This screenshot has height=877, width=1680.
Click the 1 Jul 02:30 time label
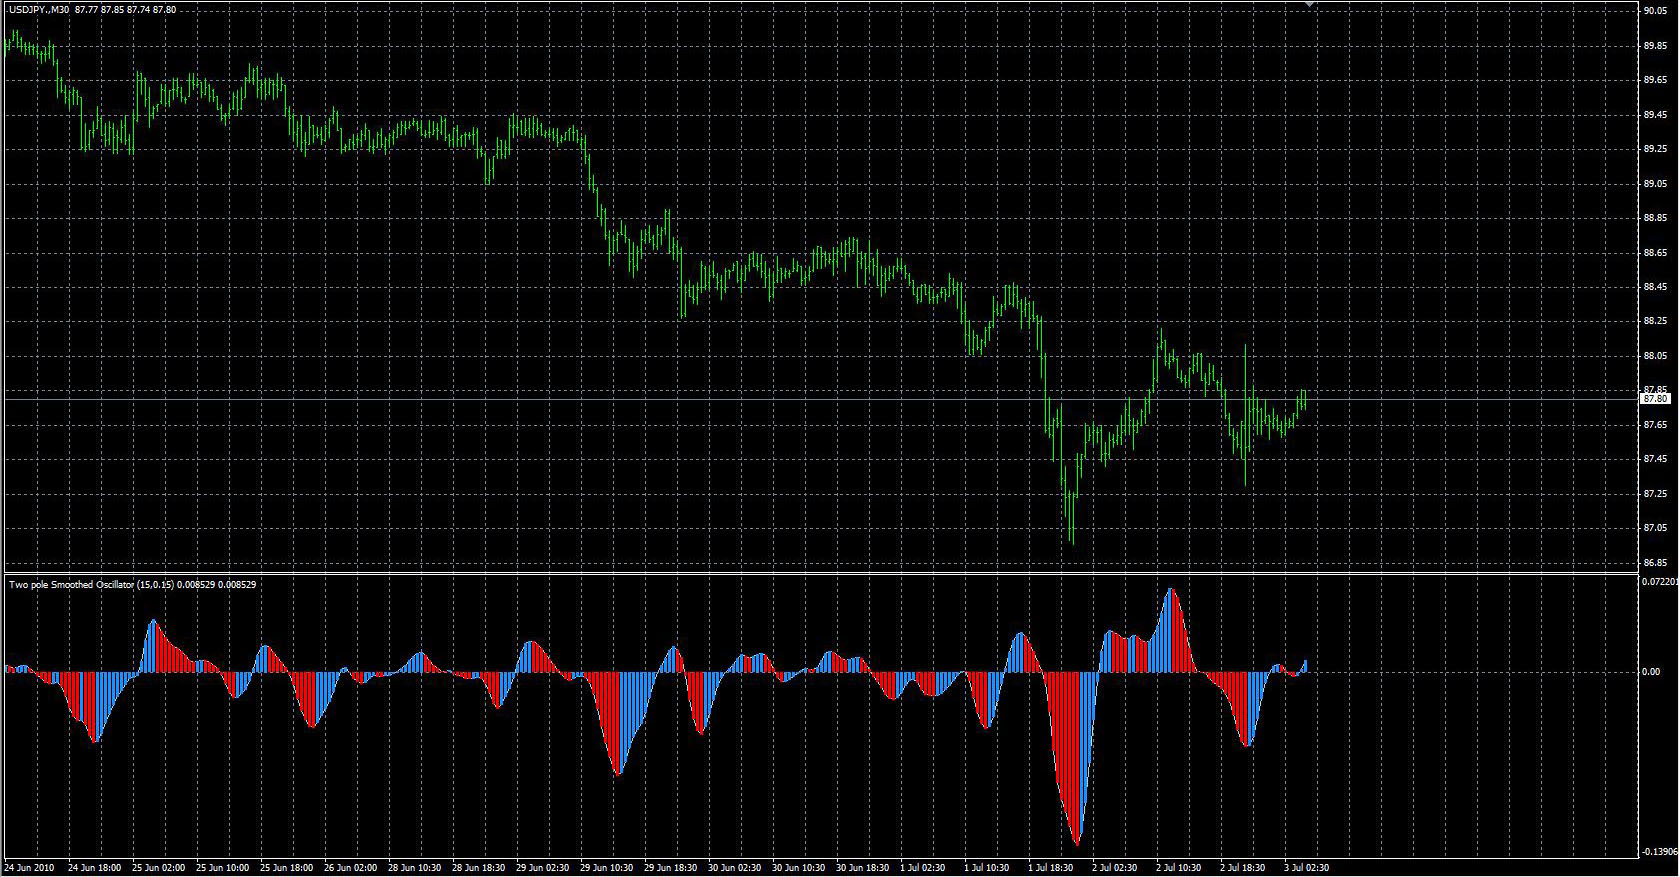tap(924, 868)
